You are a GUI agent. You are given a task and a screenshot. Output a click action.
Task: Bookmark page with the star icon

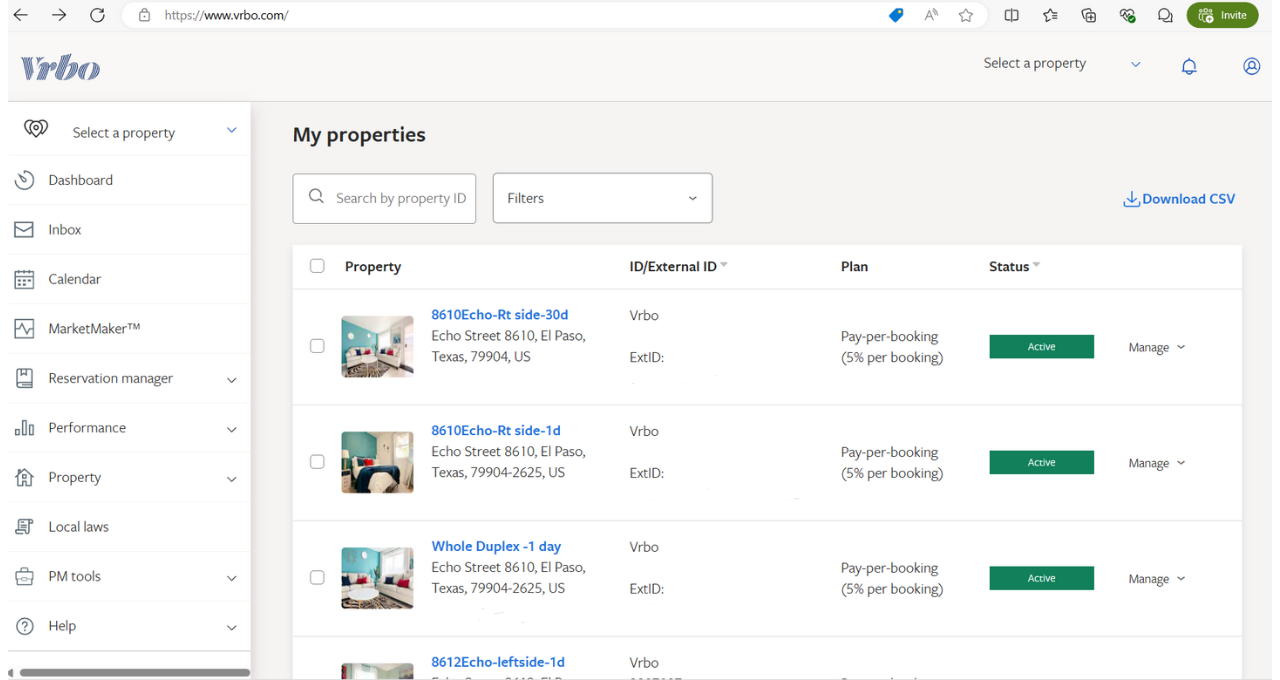pos(966,15)
